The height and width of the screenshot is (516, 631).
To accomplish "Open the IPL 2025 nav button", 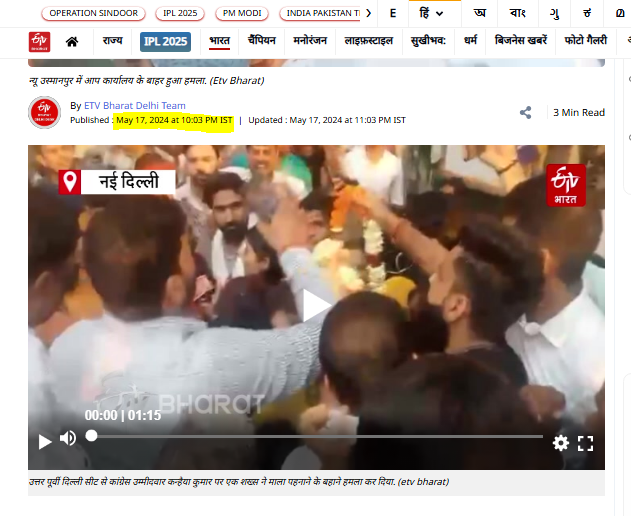I will tap(164, 41).
